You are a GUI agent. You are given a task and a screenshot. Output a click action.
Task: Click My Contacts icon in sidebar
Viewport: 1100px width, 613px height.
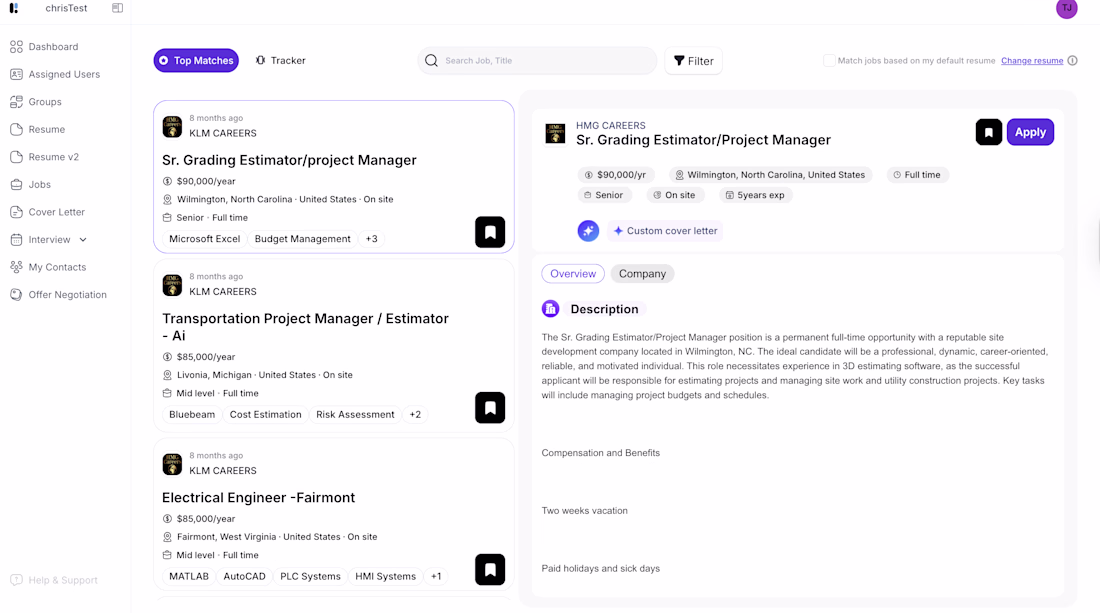point(16,267)
